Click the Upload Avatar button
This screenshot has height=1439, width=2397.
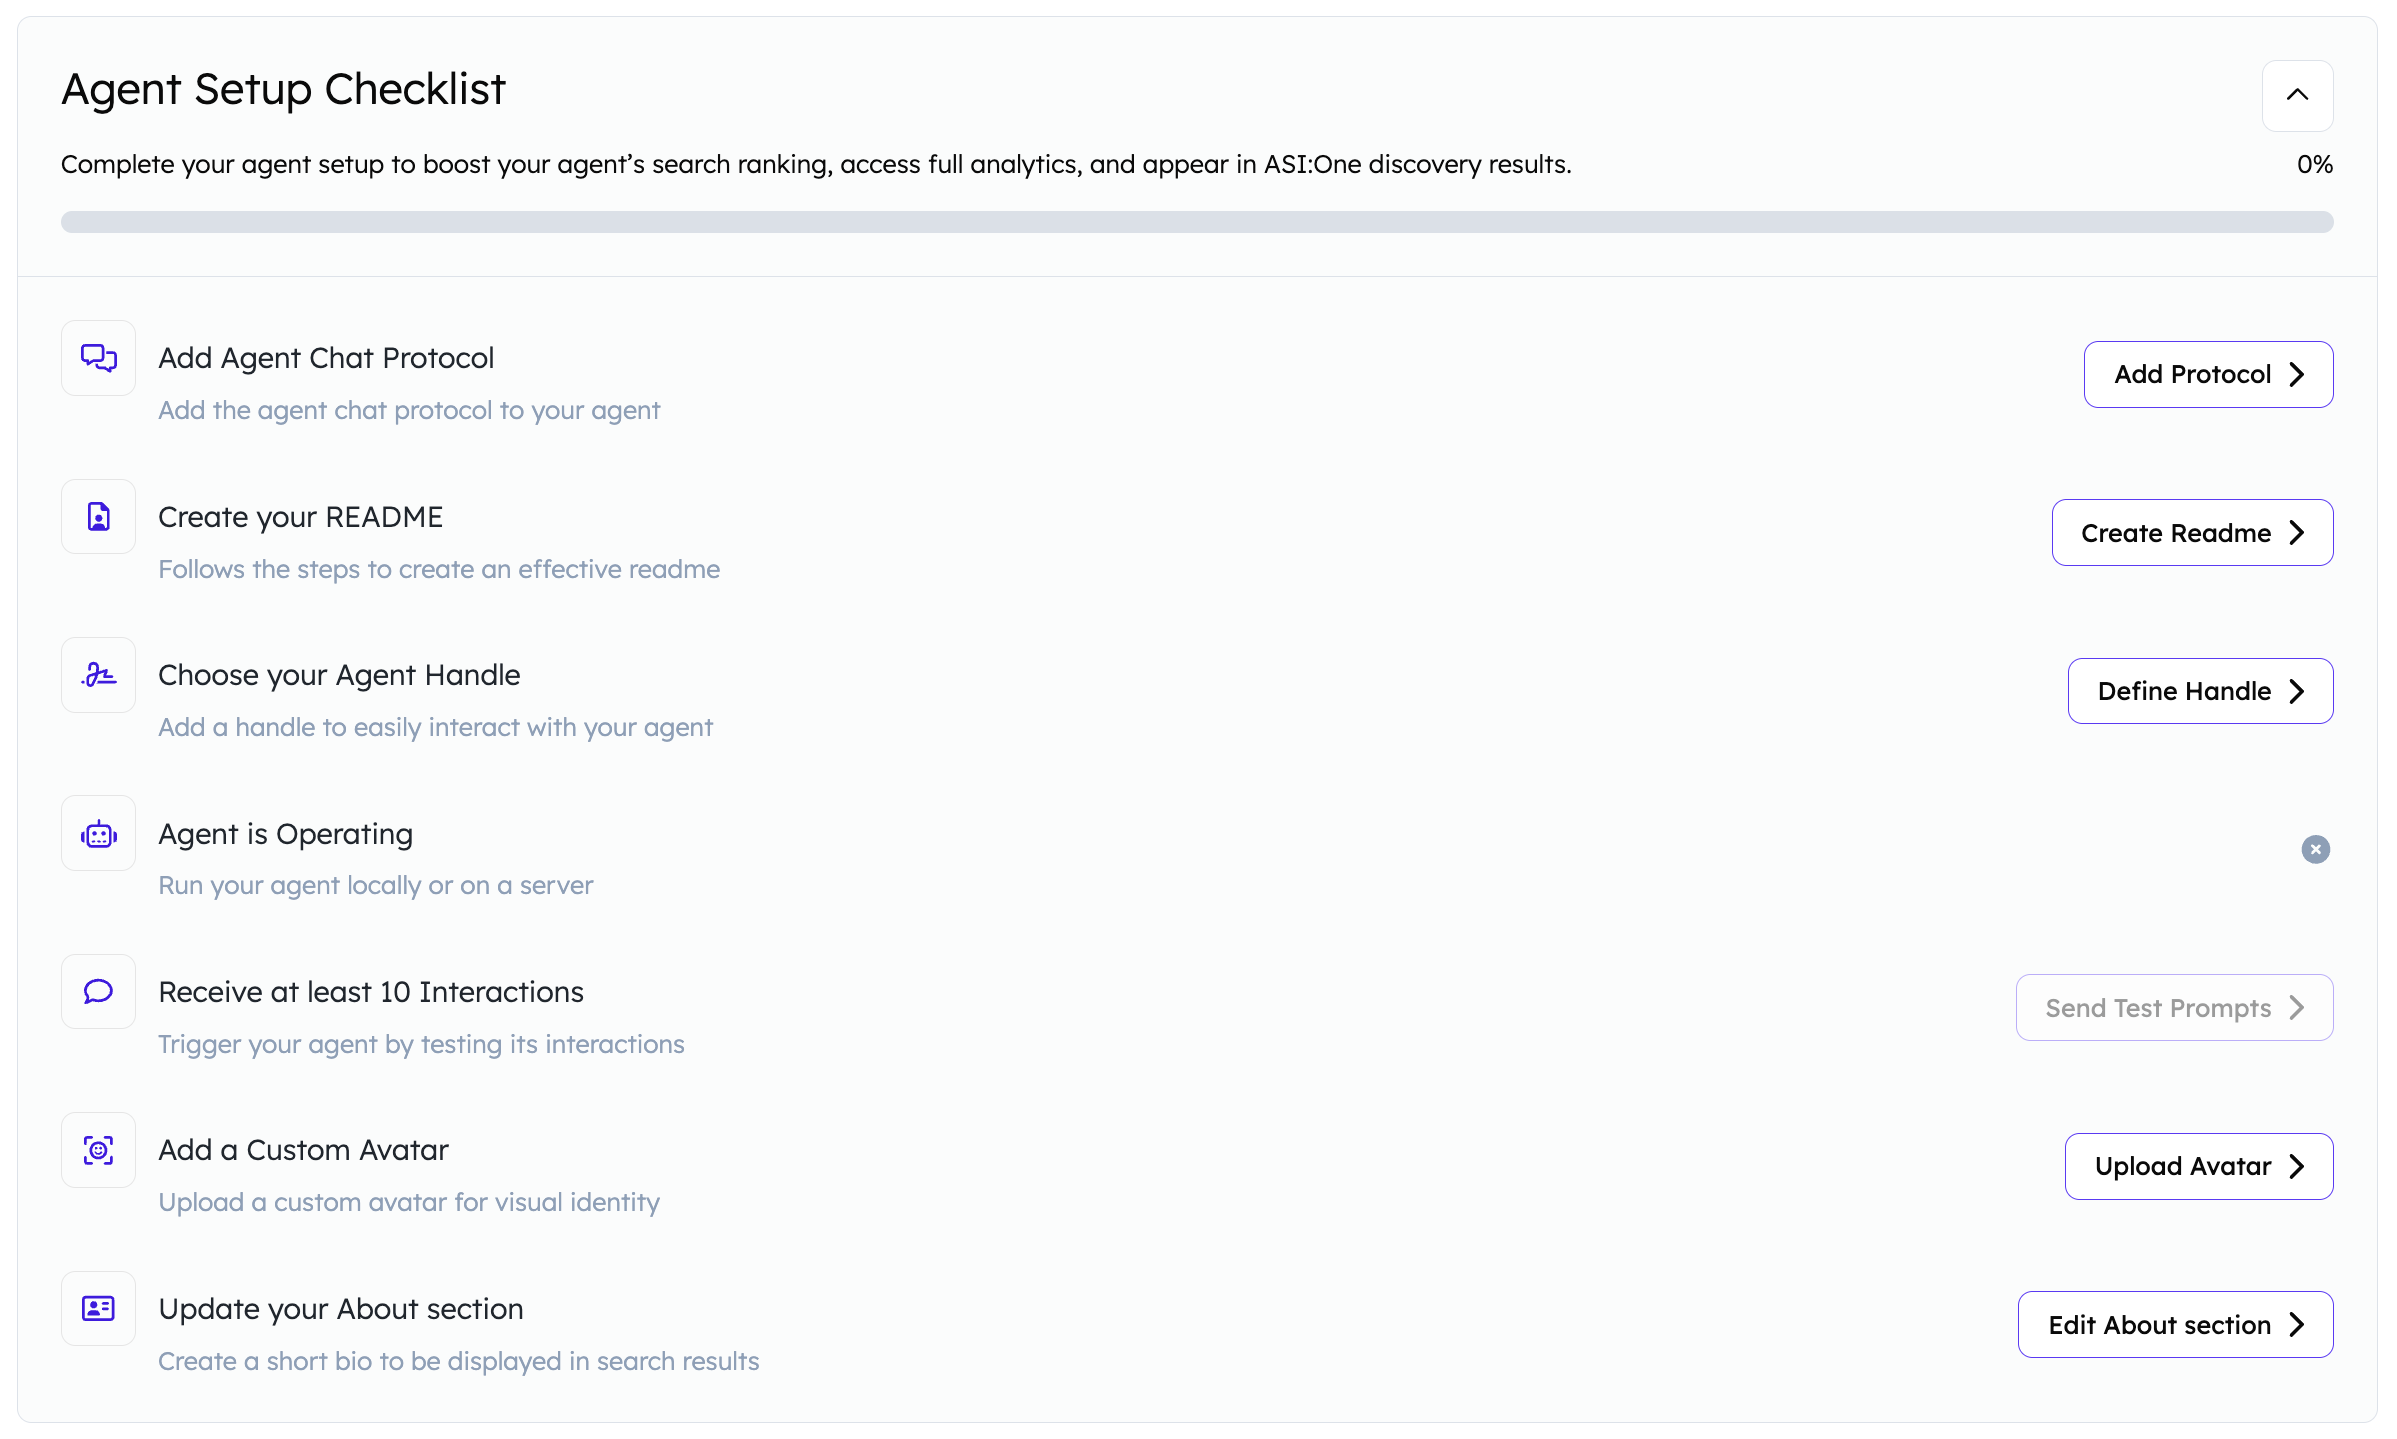[x=2199, y=1166]
